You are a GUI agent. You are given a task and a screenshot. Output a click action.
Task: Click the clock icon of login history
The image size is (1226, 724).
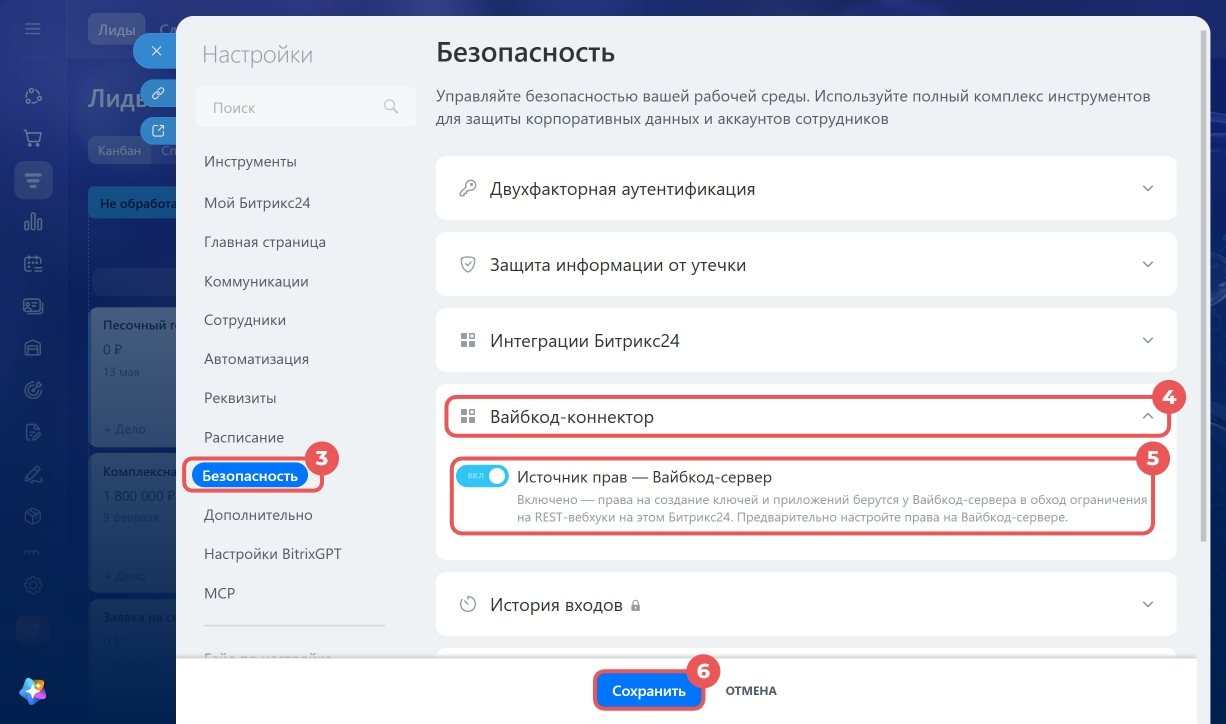coord(467,605)
